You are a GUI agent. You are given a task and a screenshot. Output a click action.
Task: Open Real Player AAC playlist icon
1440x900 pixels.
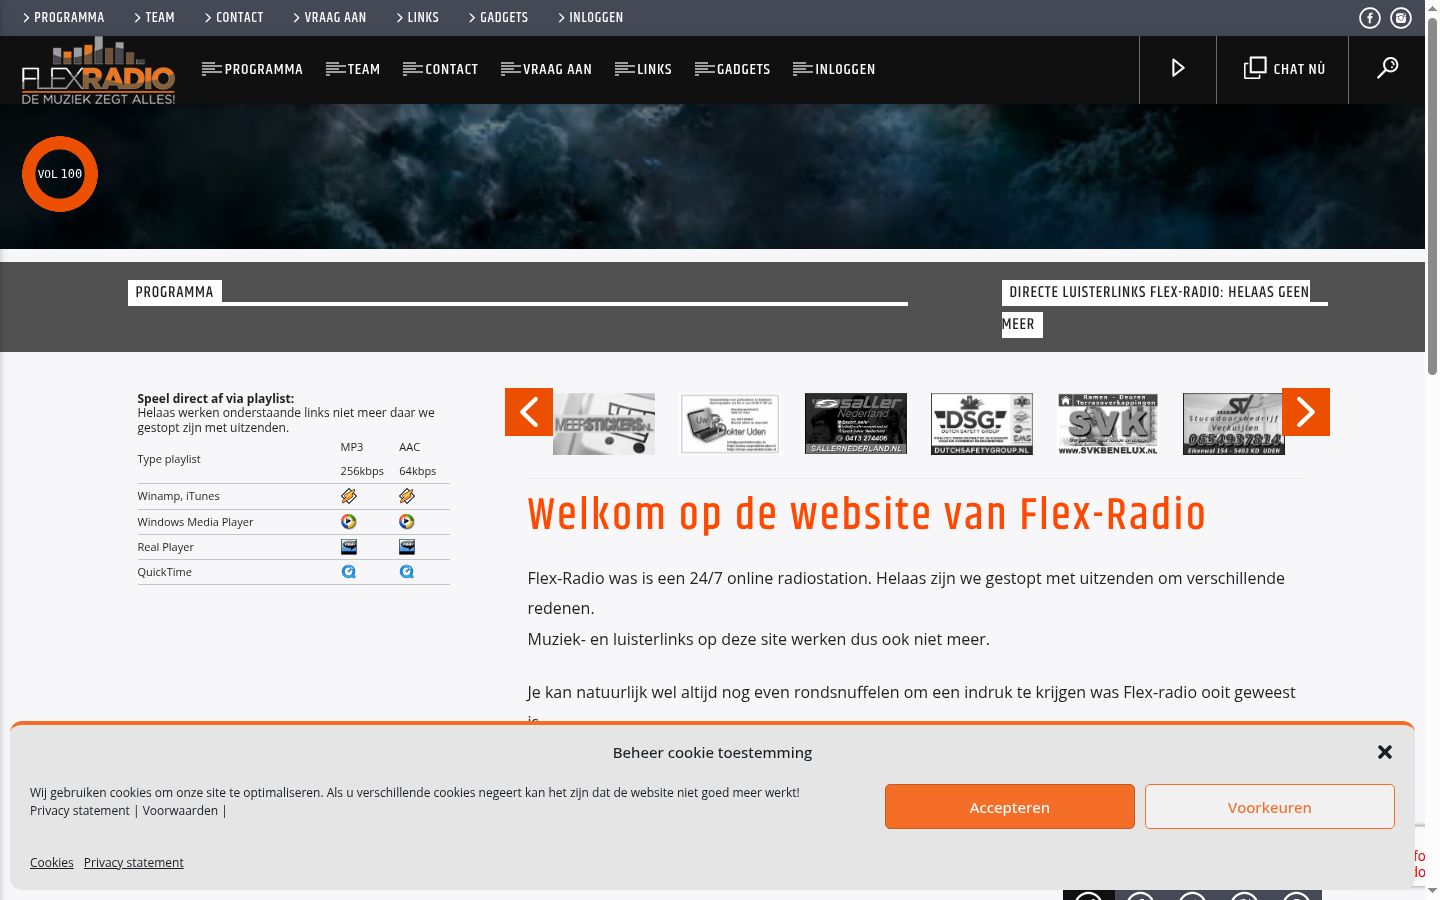(407, 547)
